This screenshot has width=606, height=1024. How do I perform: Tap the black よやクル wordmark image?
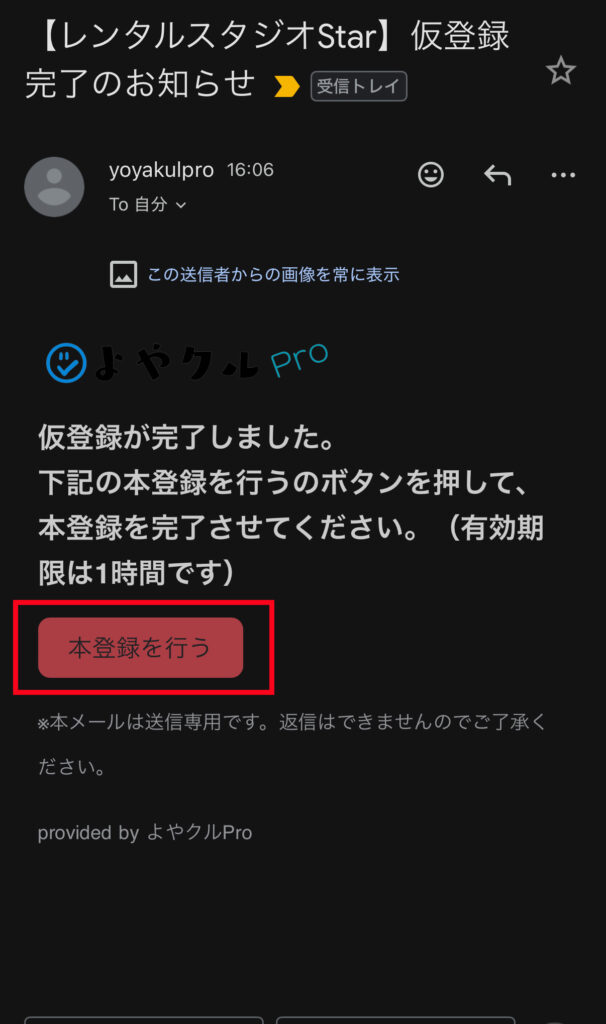[x=176, y=363]
